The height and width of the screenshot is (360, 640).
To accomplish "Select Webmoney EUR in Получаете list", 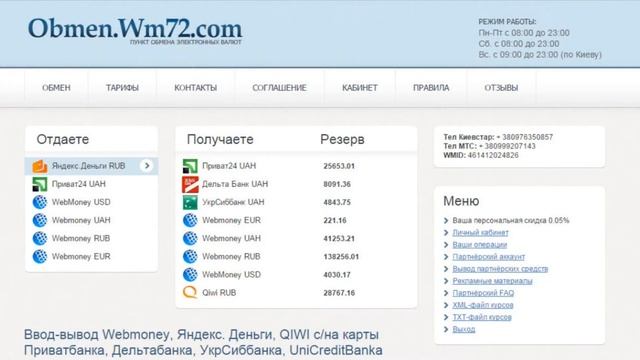I will point(296,220).
